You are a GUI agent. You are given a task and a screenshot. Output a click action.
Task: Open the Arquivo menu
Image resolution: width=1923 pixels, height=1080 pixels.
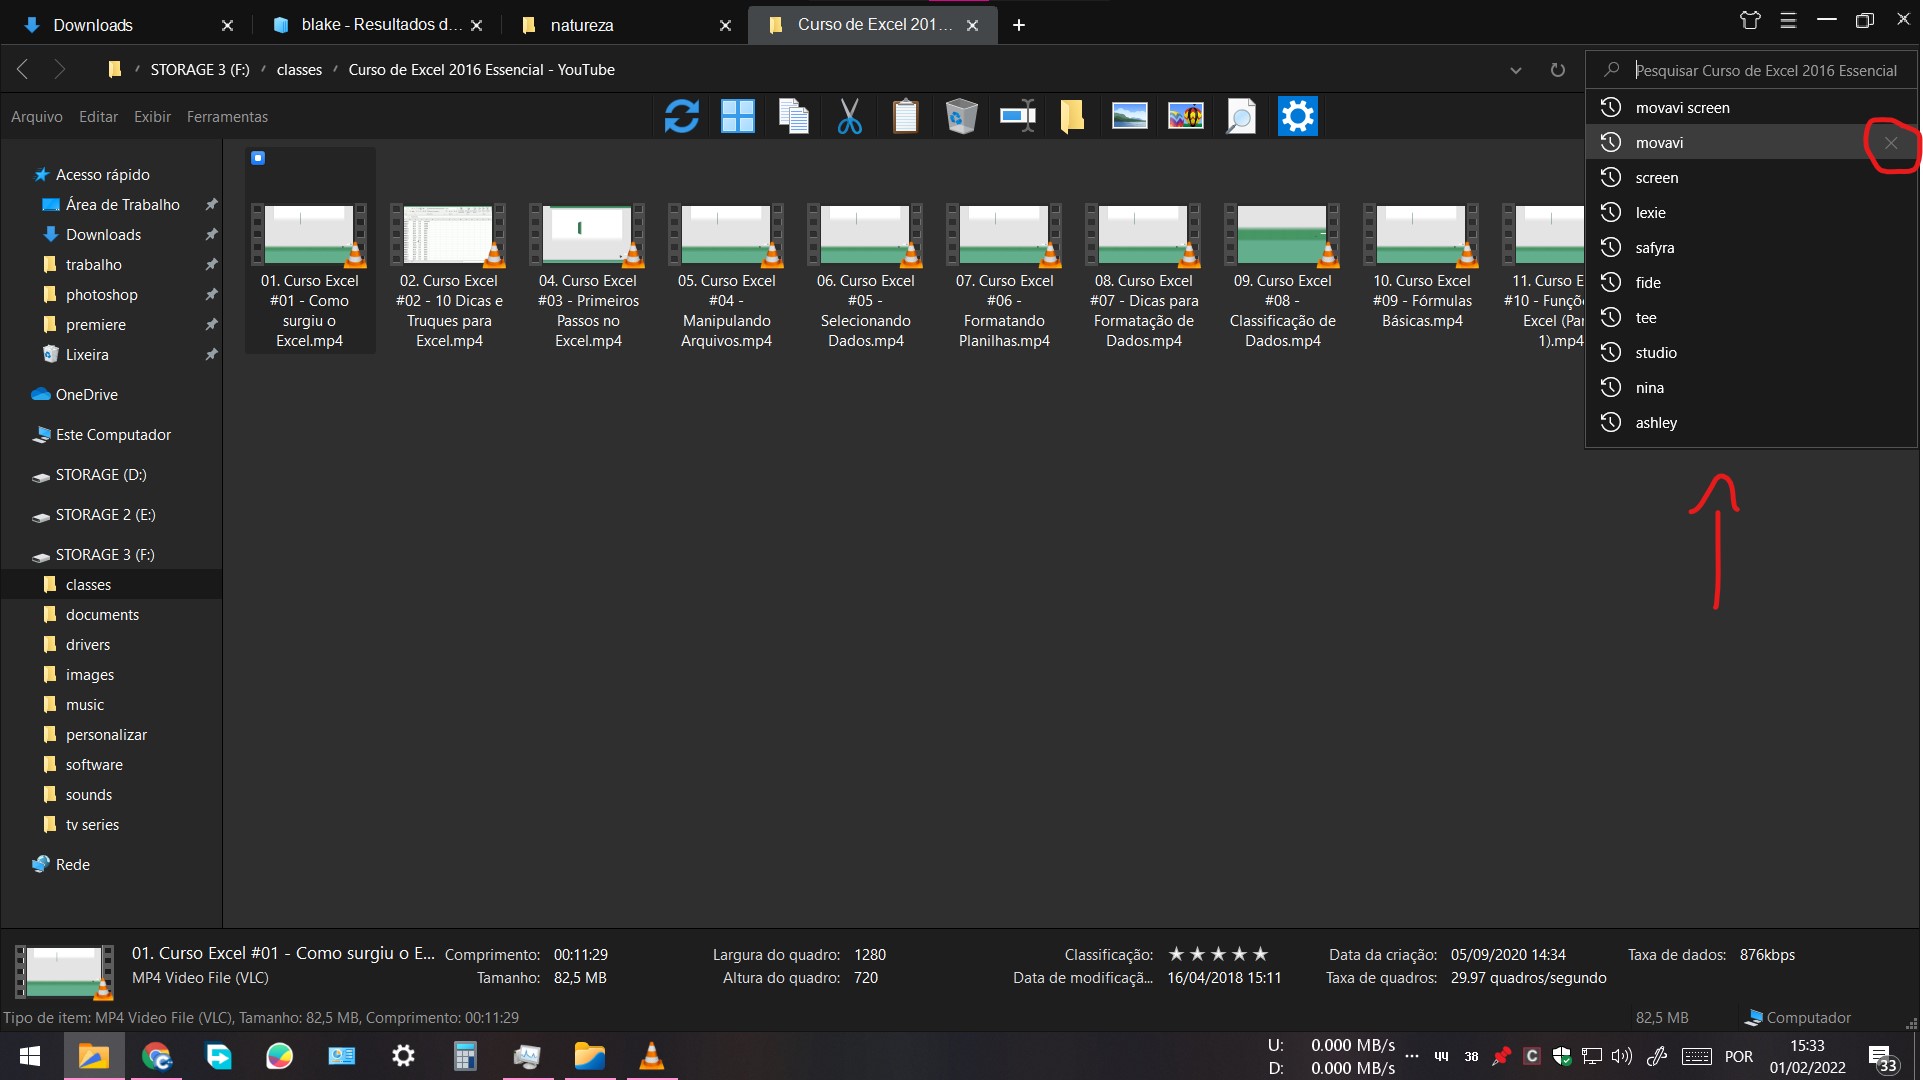pos(37,117)
